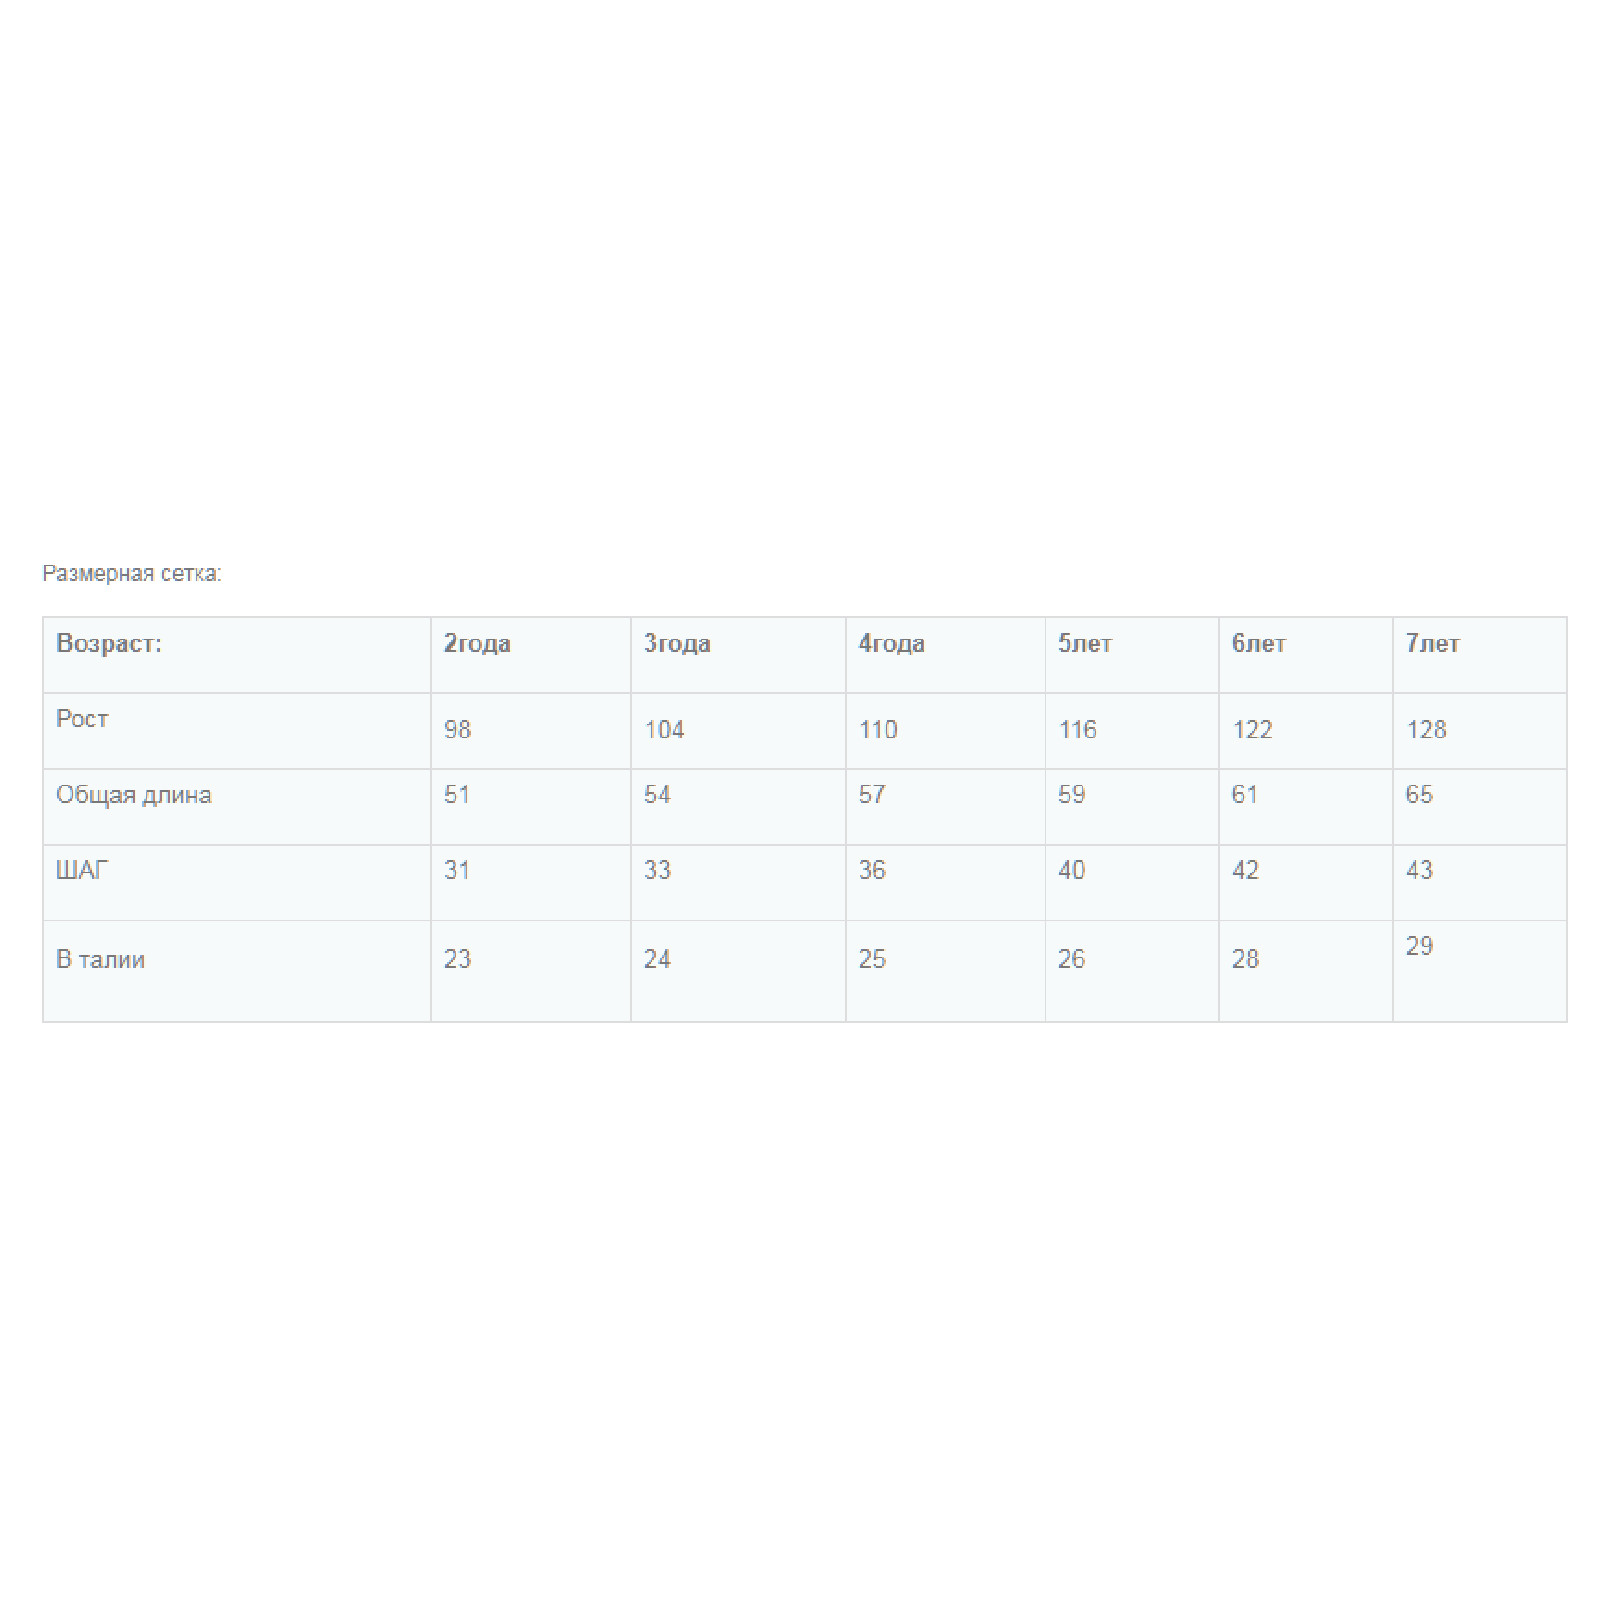The height and width of the screenshot is (1600, 1600).
Task: Click height value 98 cell
Action: click(531, 731)
